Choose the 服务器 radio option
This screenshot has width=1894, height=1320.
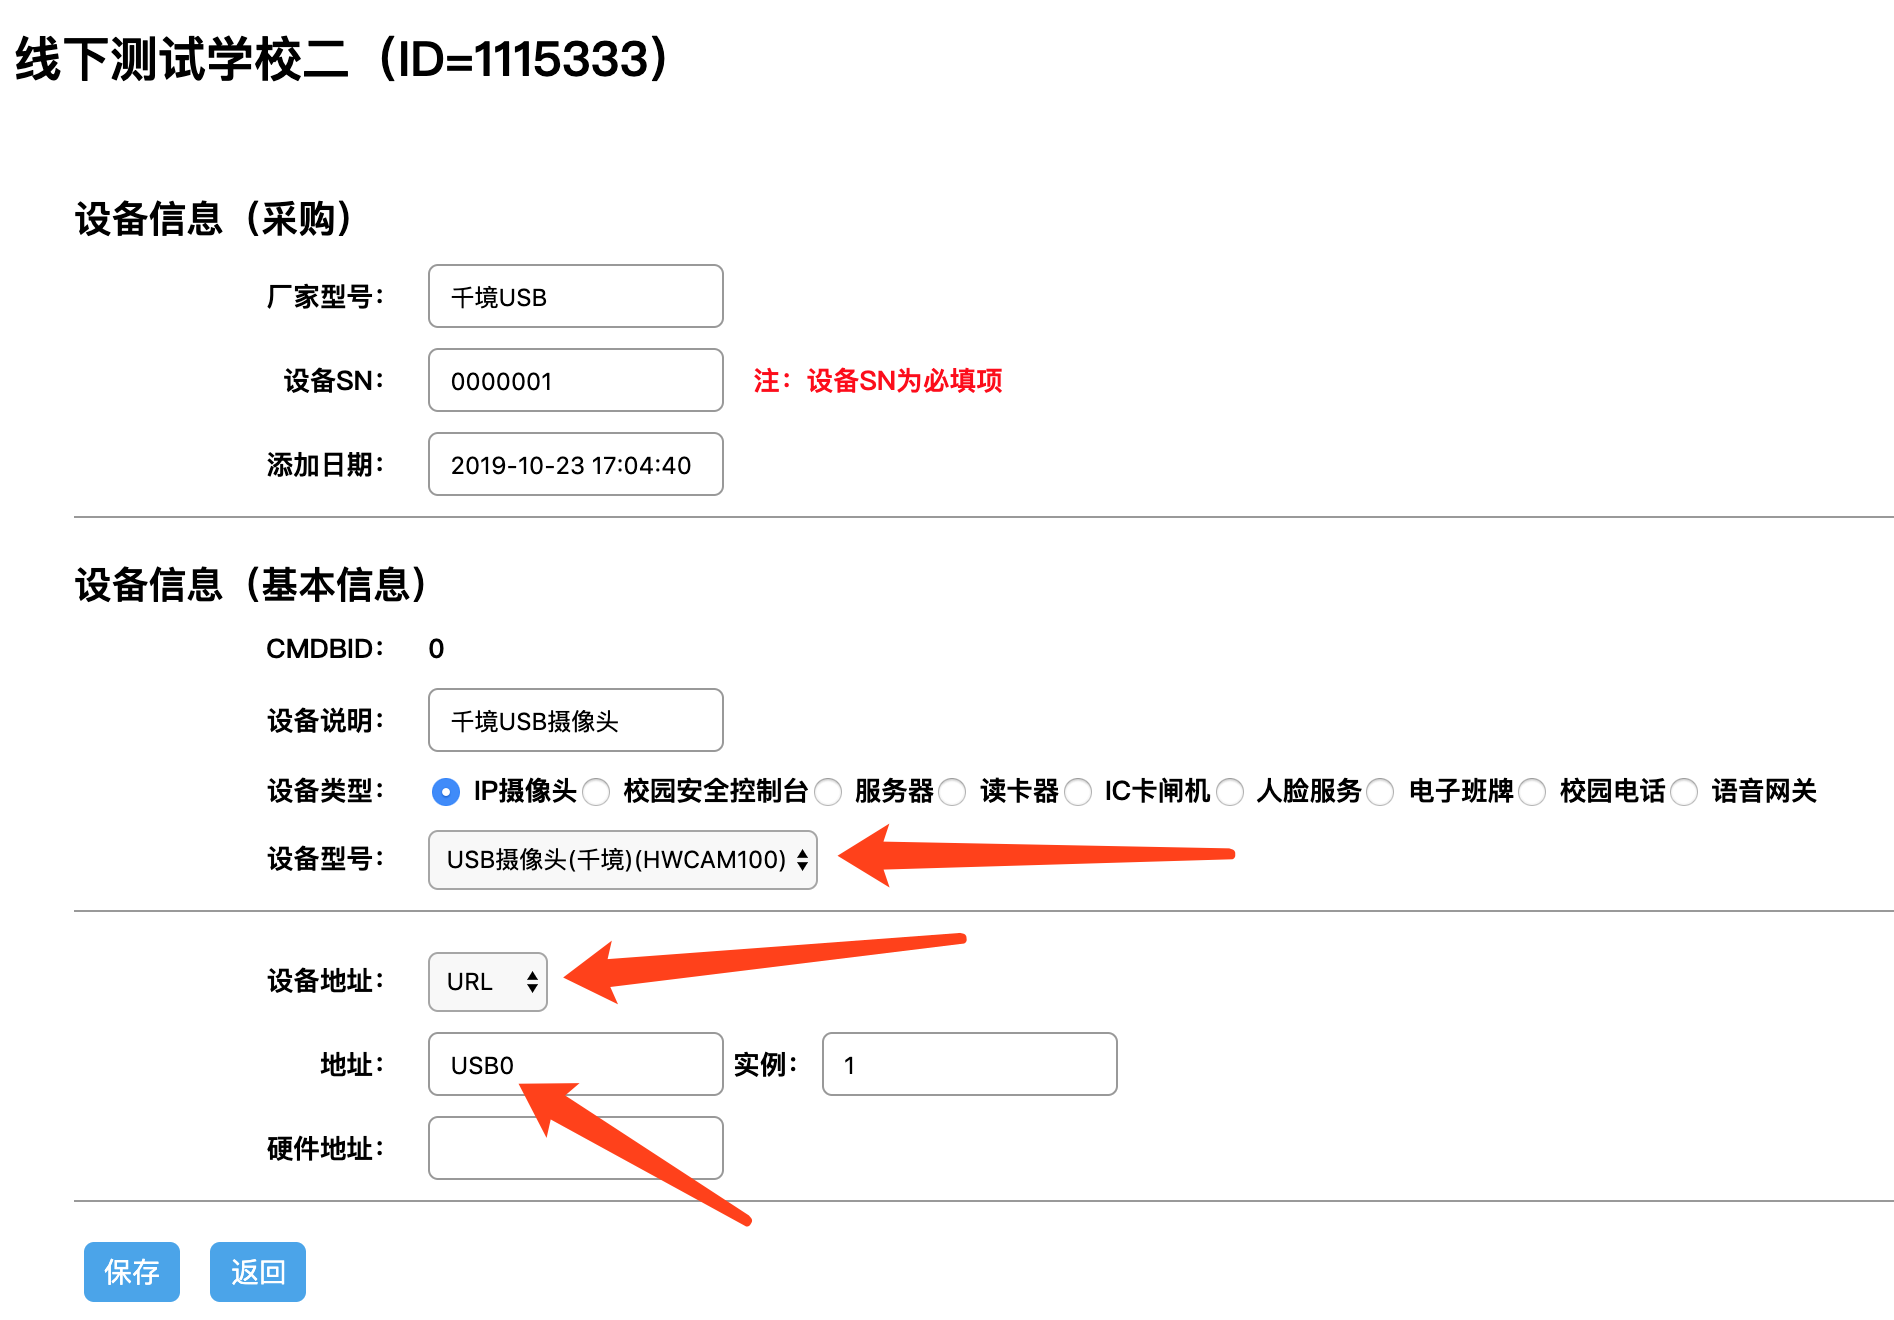[x=828, y=792]
